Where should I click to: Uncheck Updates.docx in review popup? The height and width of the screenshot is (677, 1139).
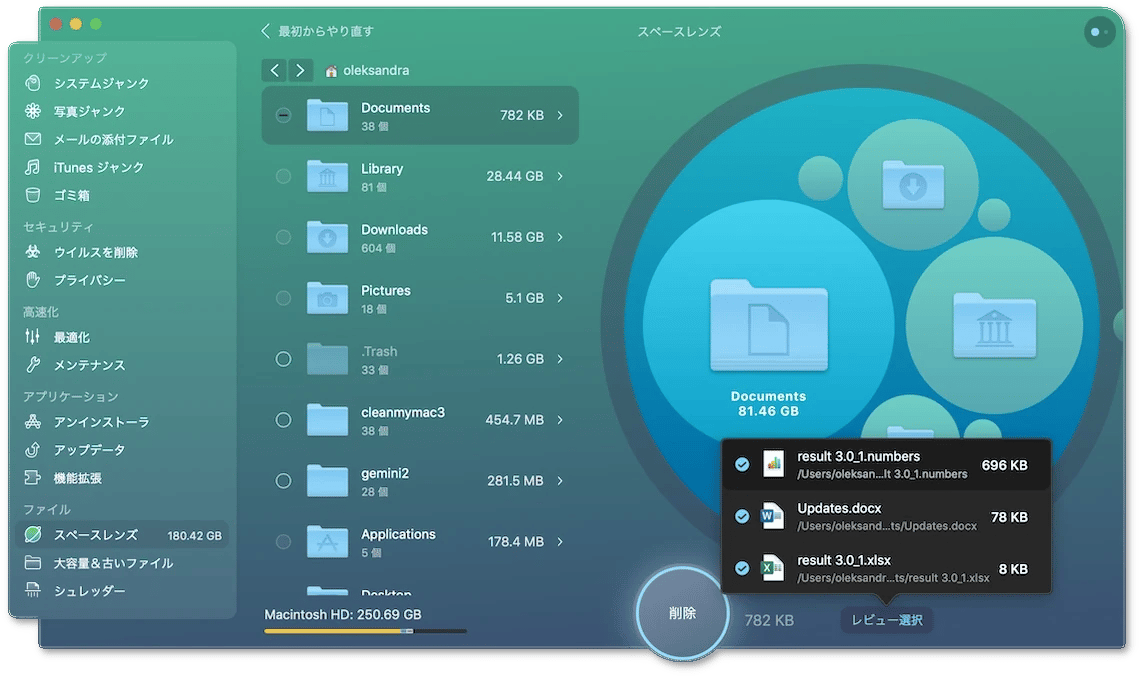[x=742, y=516]
